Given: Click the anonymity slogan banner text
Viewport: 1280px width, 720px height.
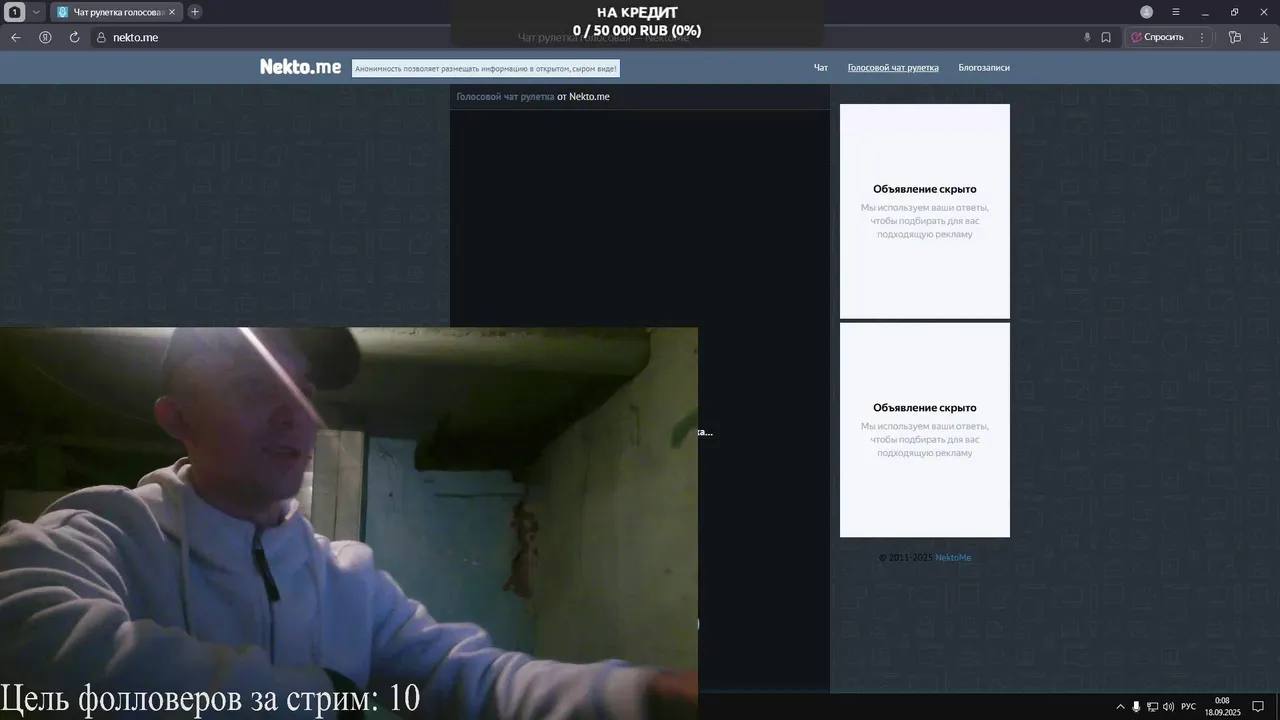Looking at the screenshot, I should click(486, 68).
